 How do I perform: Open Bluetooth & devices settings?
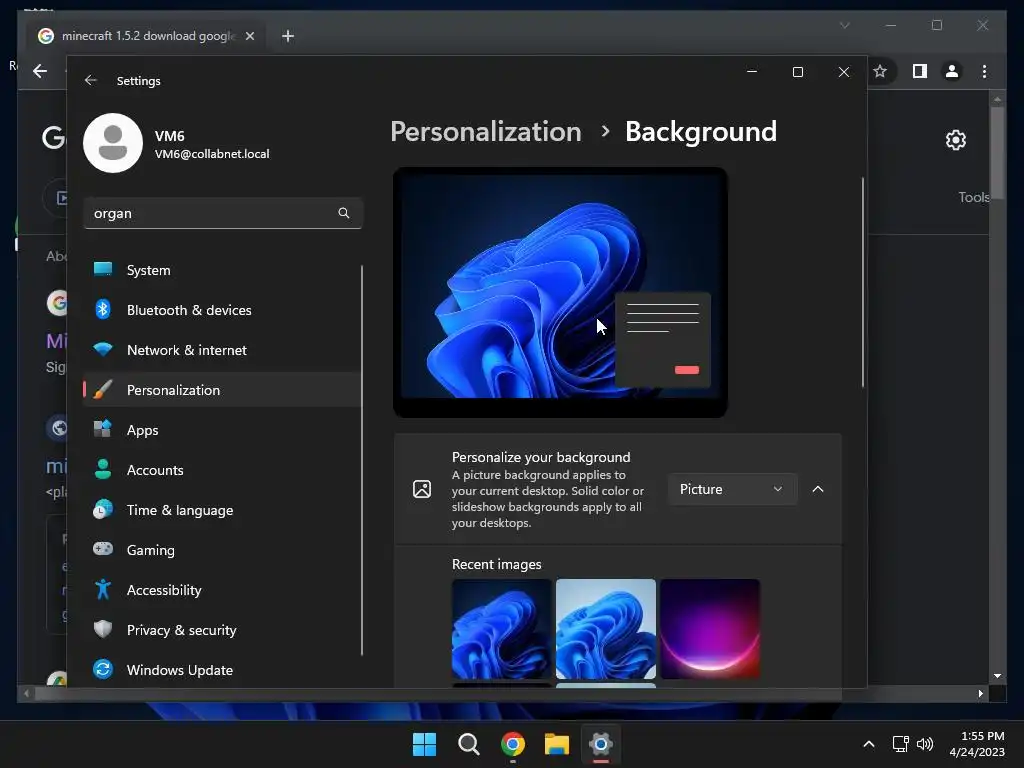pyautogui.click(x=222, y=310)
